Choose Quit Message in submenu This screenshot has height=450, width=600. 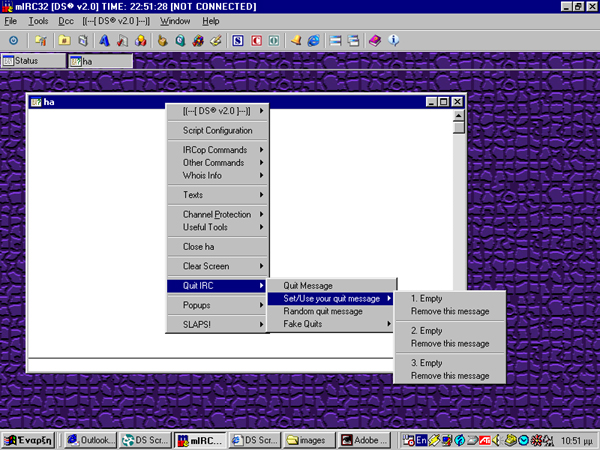(331, 285)
